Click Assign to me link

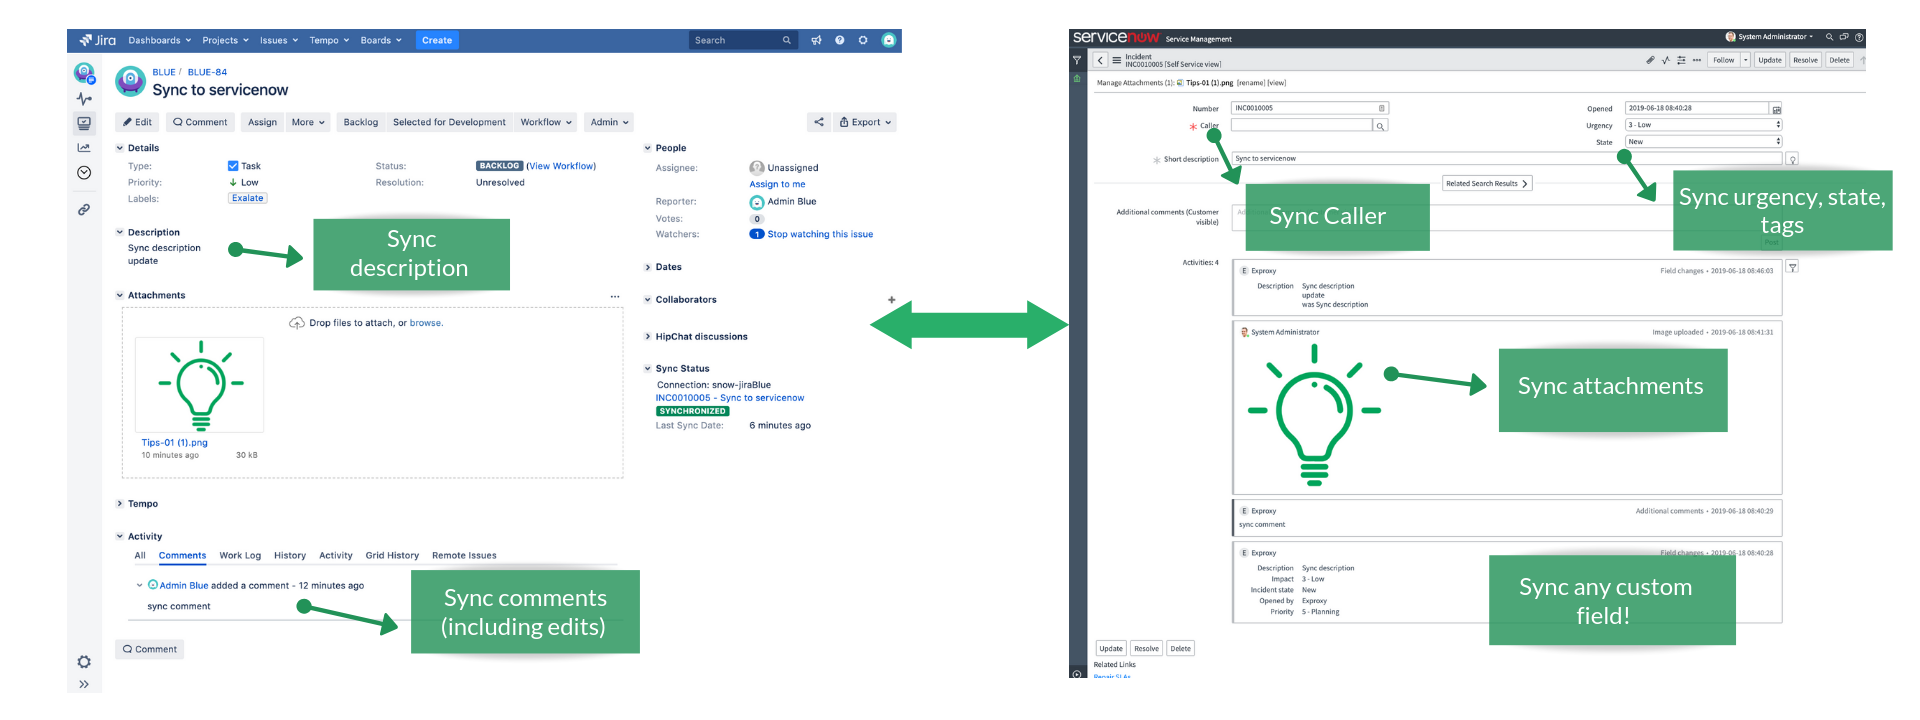tap(777, 184)
